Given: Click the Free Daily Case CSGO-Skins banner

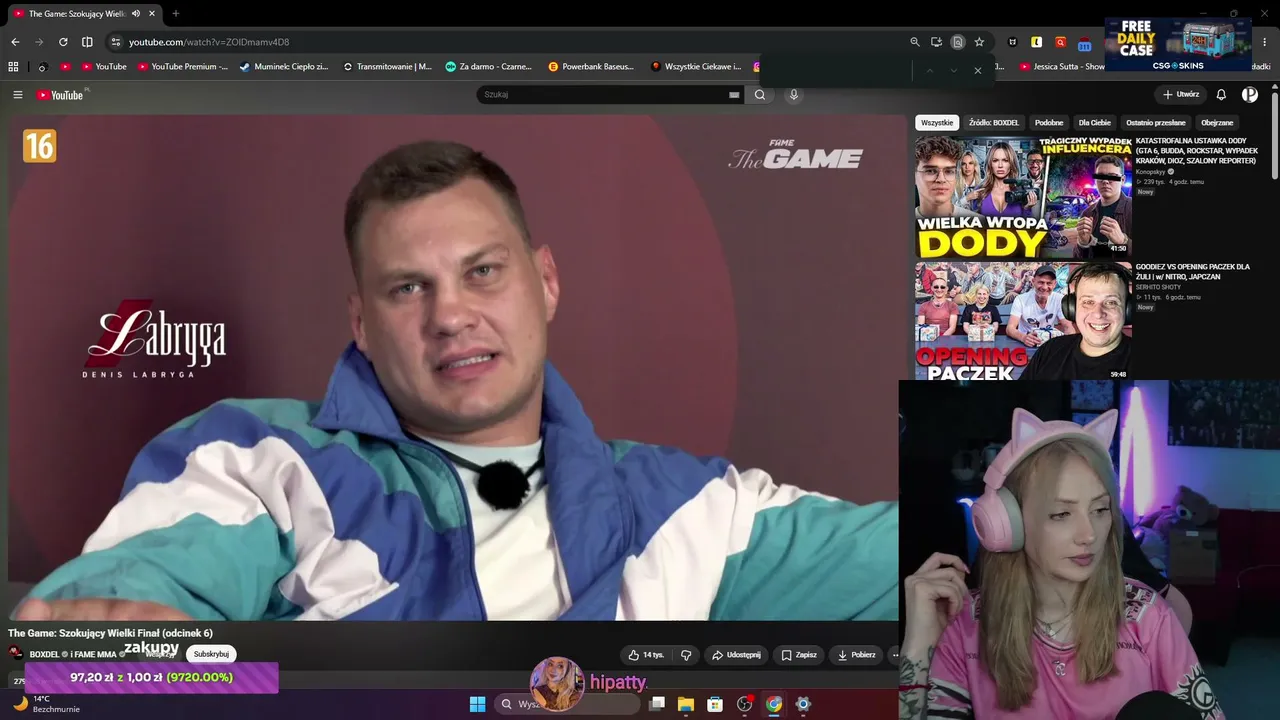Looking at the screenshot, I should point(1178,44).
